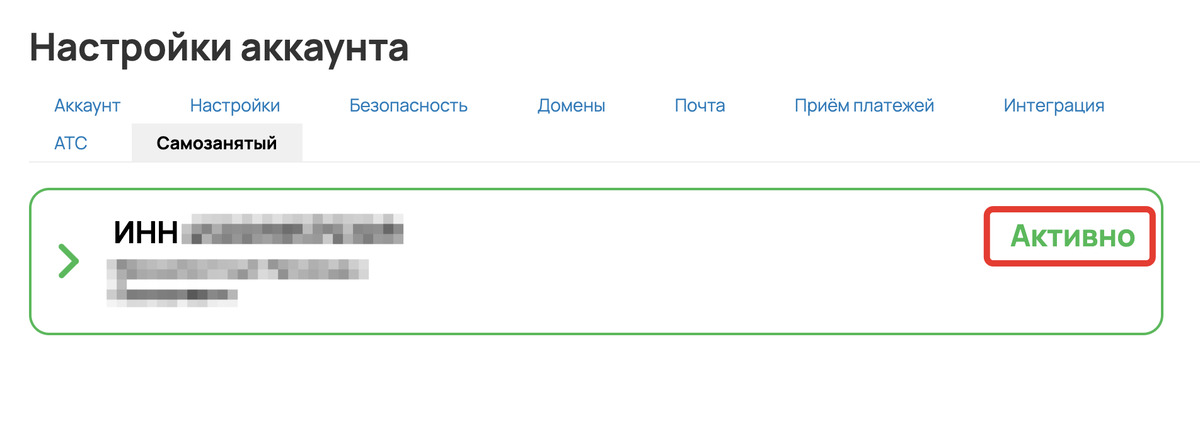The width and height of the screenshot is (1200, 431).
Task: Click the blank area below the ИНН card
Action: (x=600, y=385)
